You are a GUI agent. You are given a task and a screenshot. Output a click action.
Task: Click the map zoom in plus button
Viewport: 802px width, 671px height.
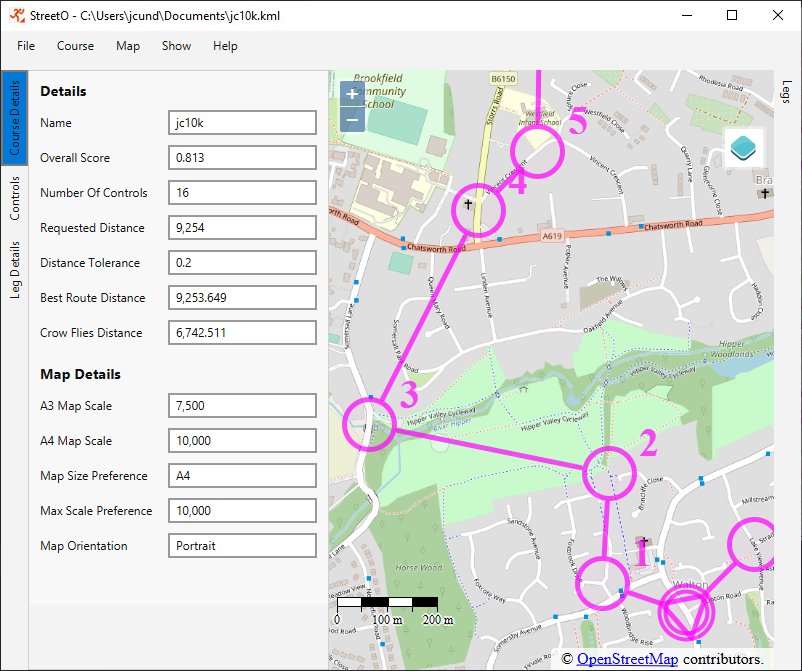tap(351, 94)
